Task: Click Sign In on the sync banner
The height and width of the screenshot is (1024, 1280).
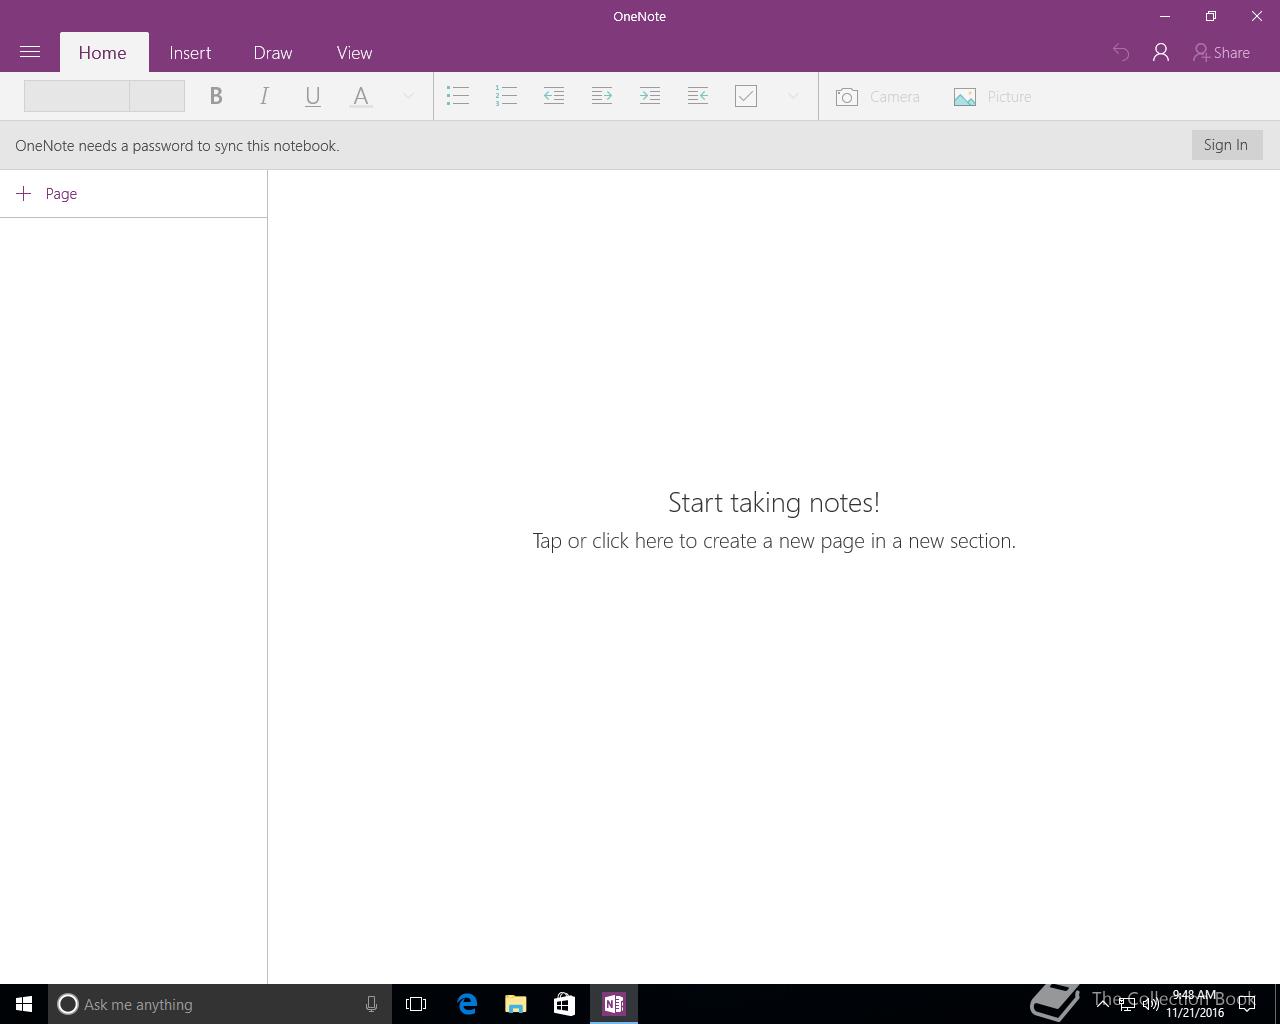Action: 1226,145
